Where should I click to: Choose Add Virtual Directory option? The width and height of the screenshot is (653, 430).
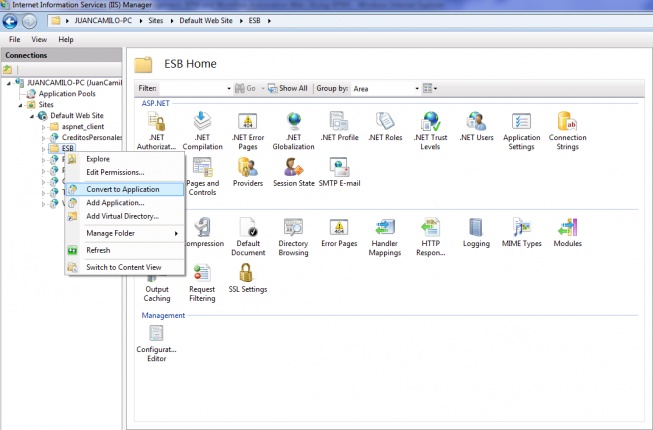(x=125, y=216)
